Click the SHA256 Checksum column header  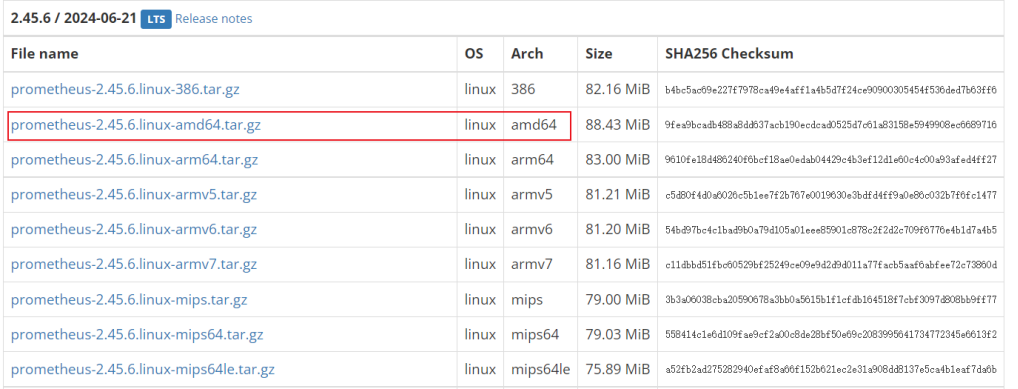point(729,53)
